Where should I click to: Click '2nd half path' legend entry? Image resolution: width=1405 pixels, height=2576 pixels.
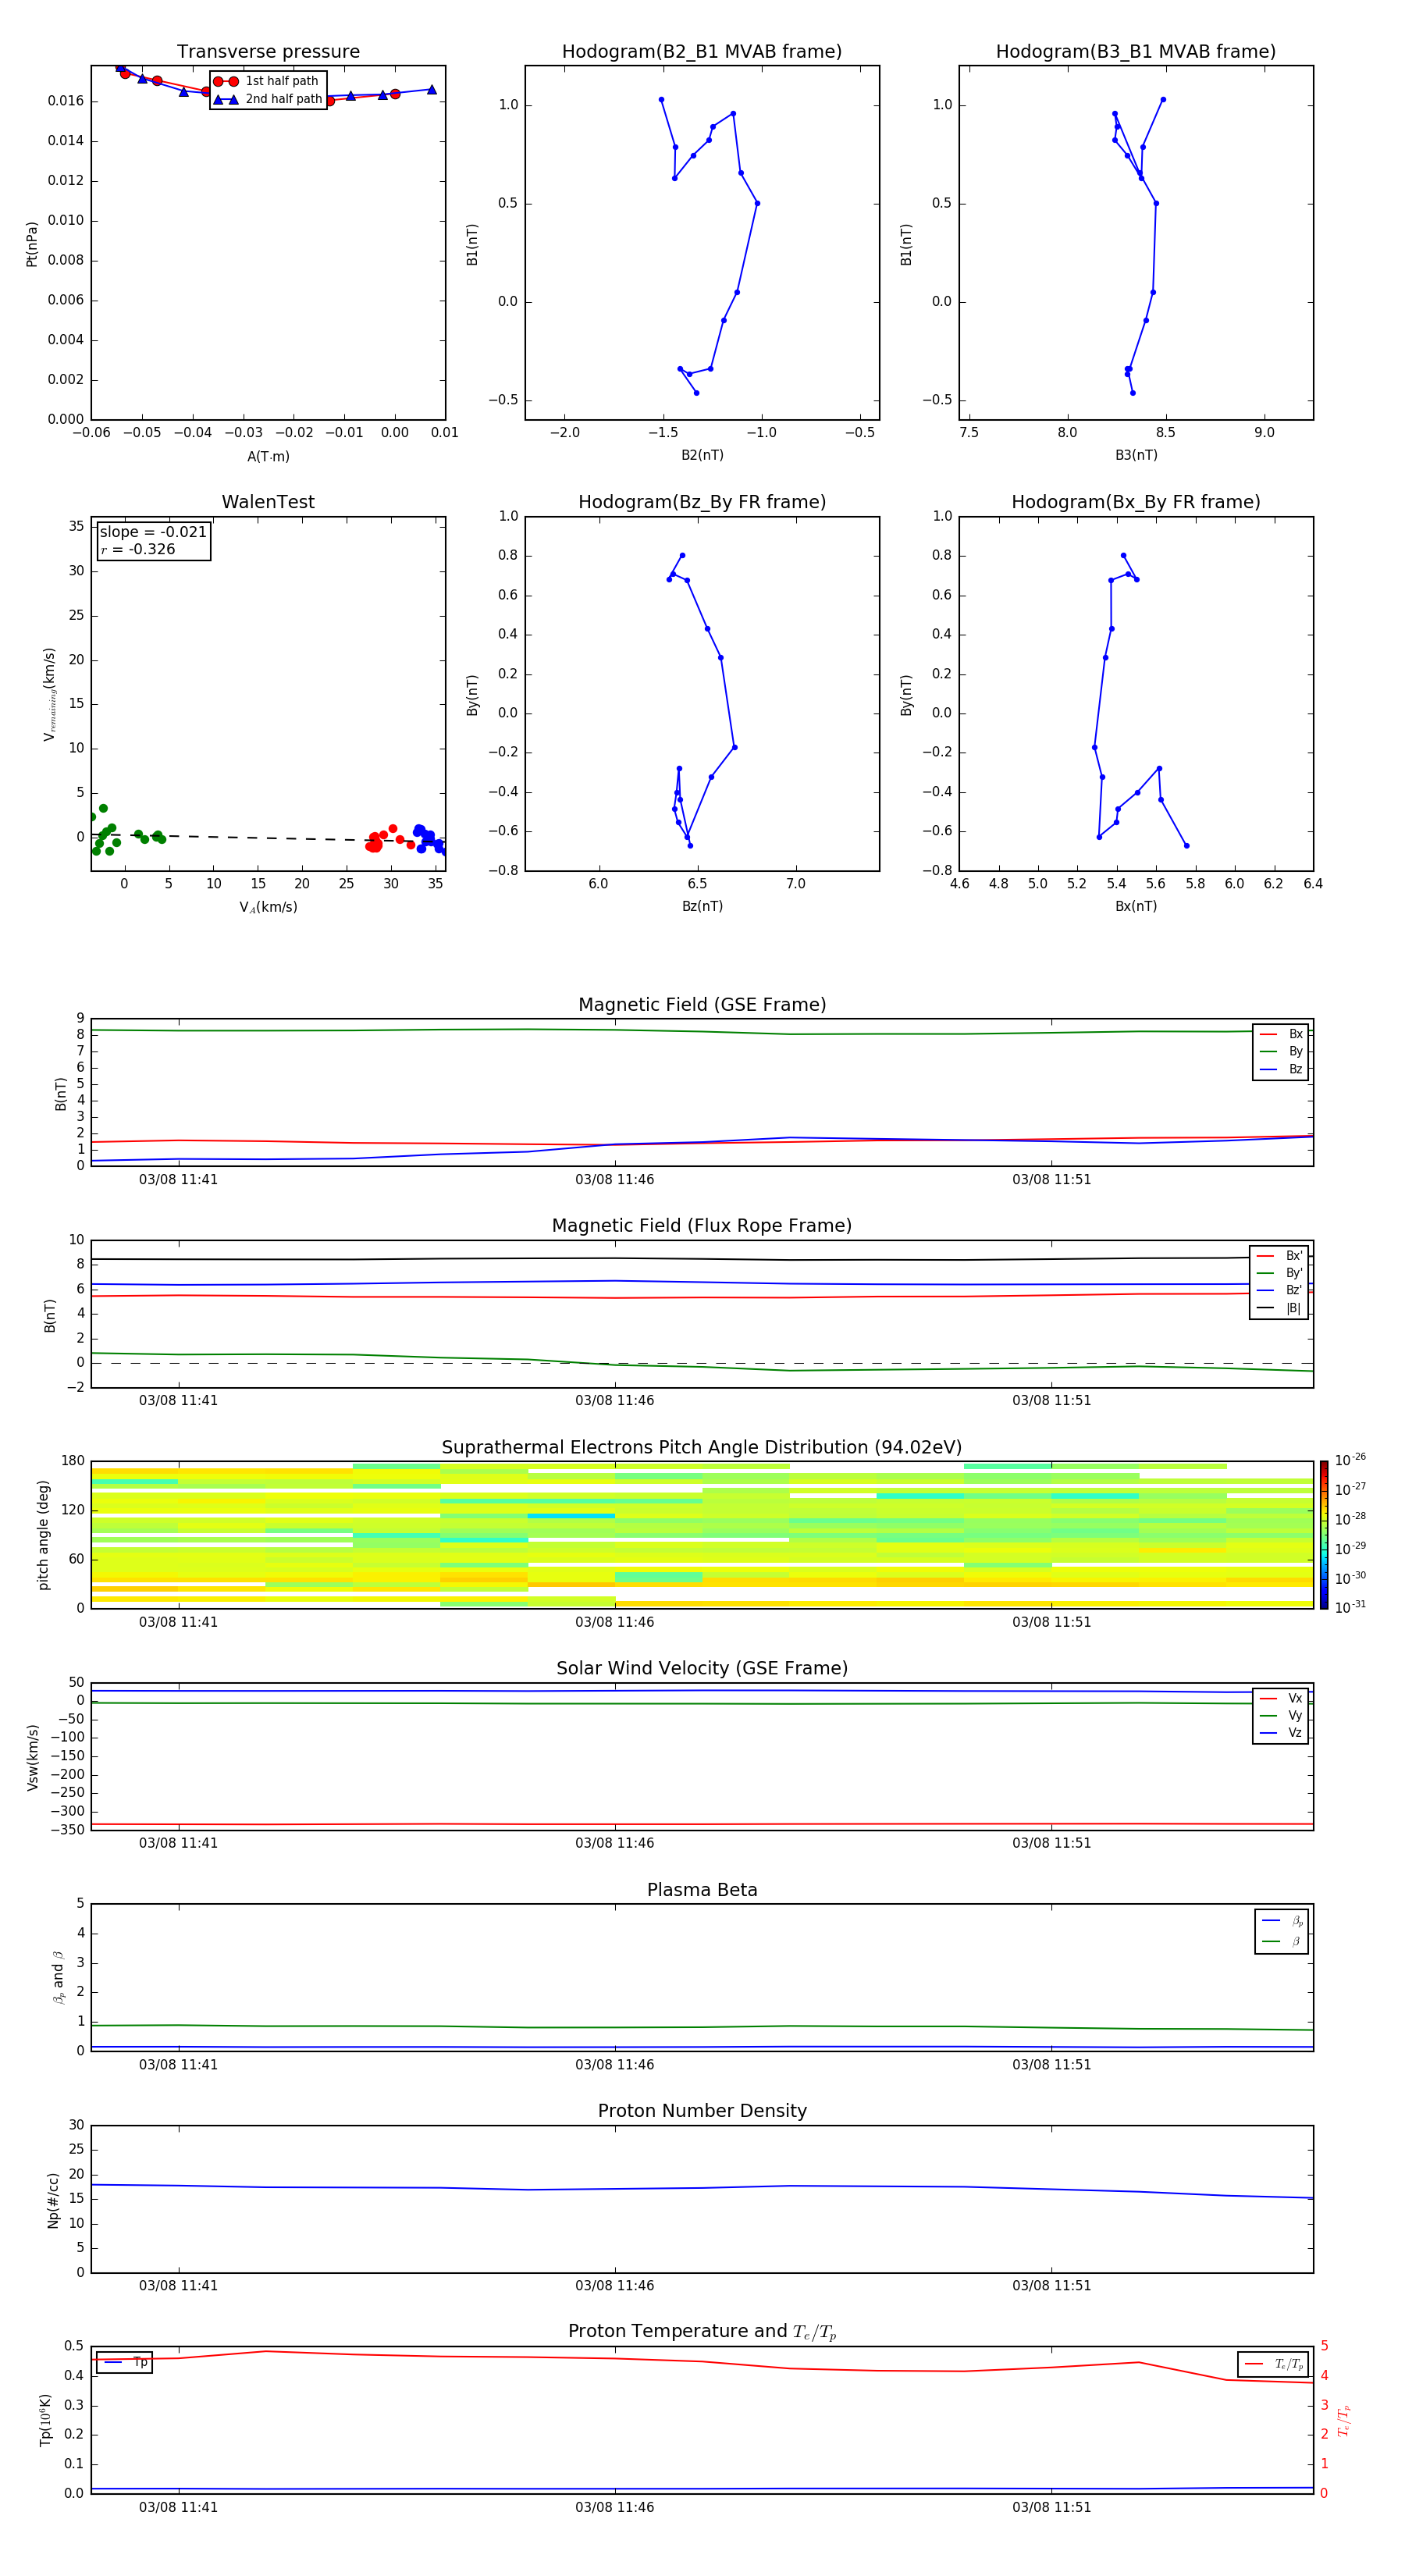[x=268, y=99]
